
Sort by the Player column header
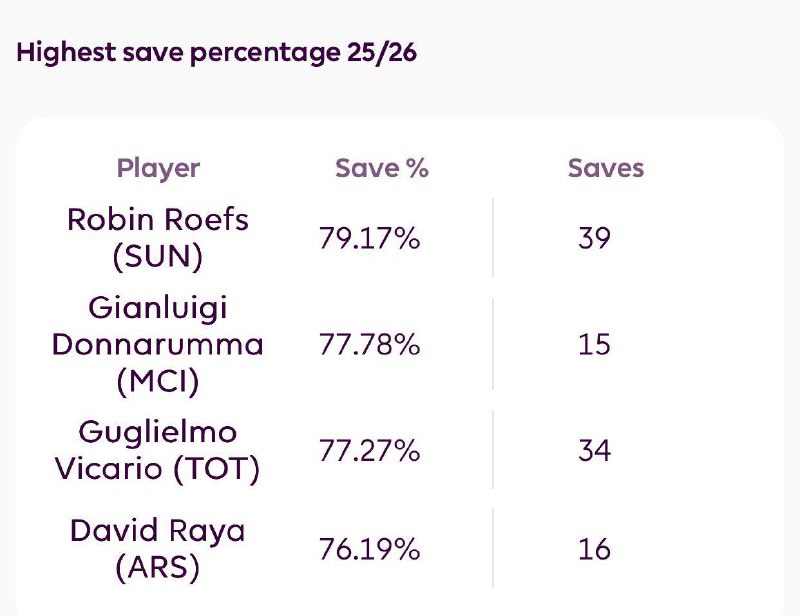coord(158,168)
